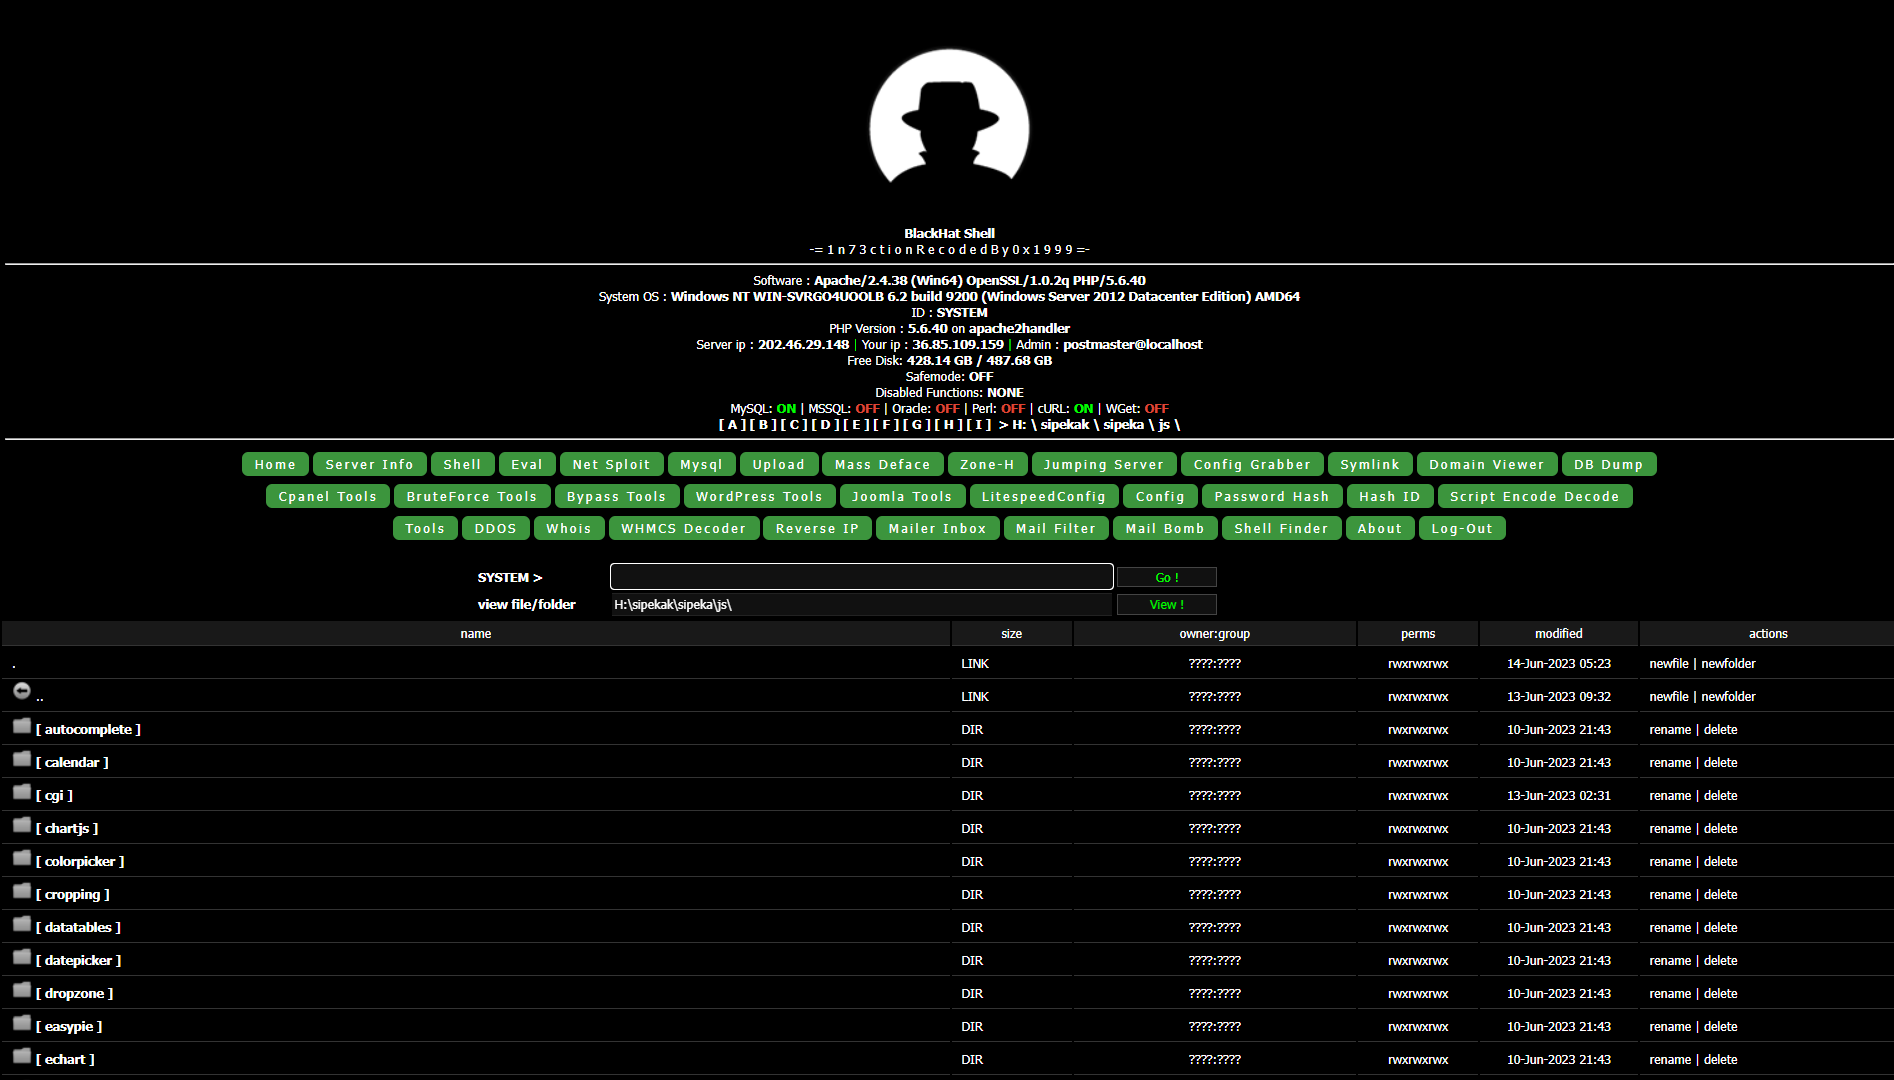Click folder icon next to autocomplete
This screenshot has width=1894, height=1080.
pos(22,726)
